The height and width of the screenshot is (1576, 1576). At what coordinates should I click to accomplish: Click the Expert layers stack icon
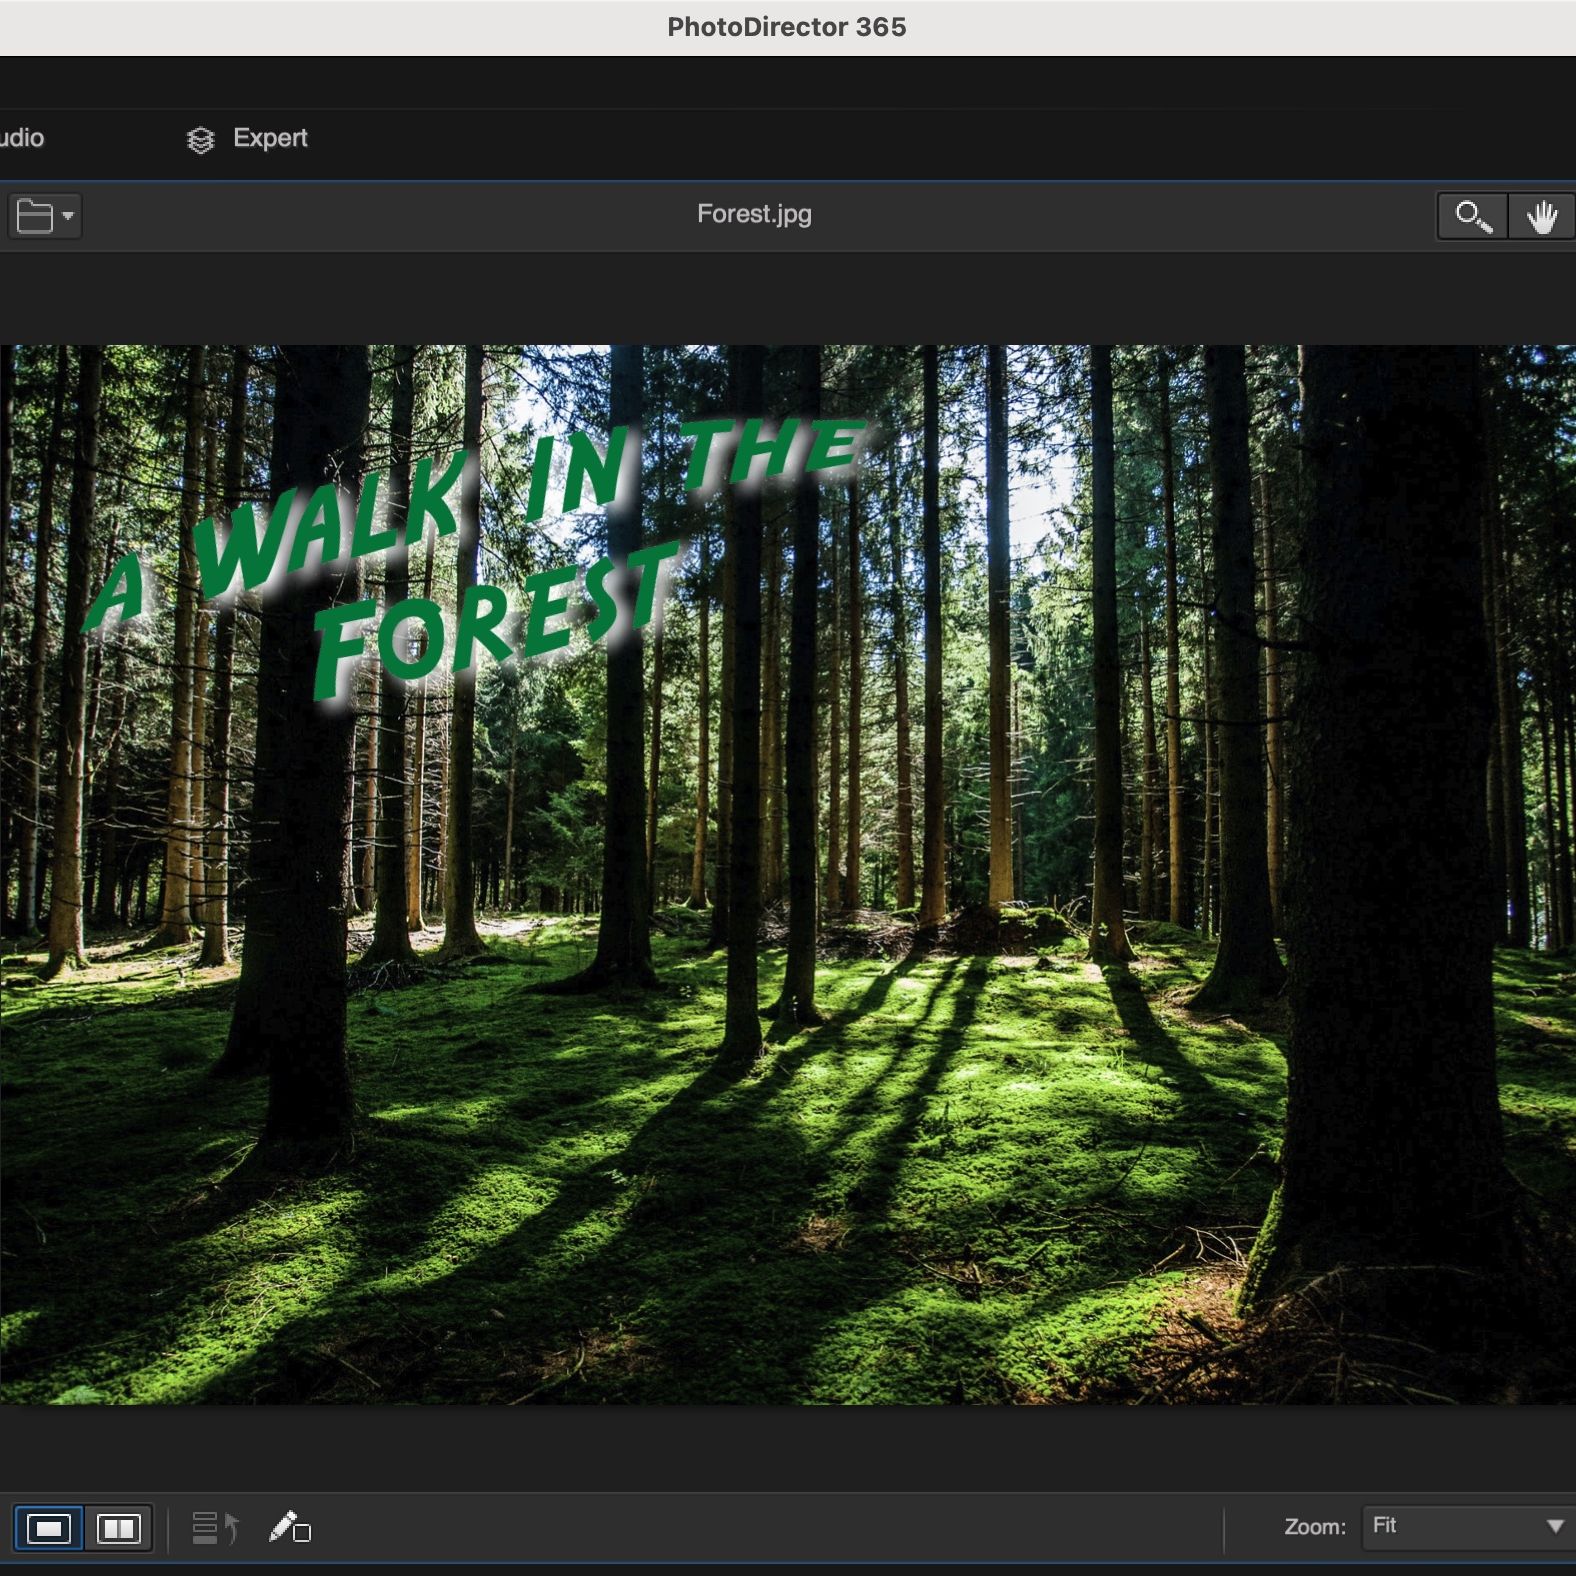pos(200,140)
